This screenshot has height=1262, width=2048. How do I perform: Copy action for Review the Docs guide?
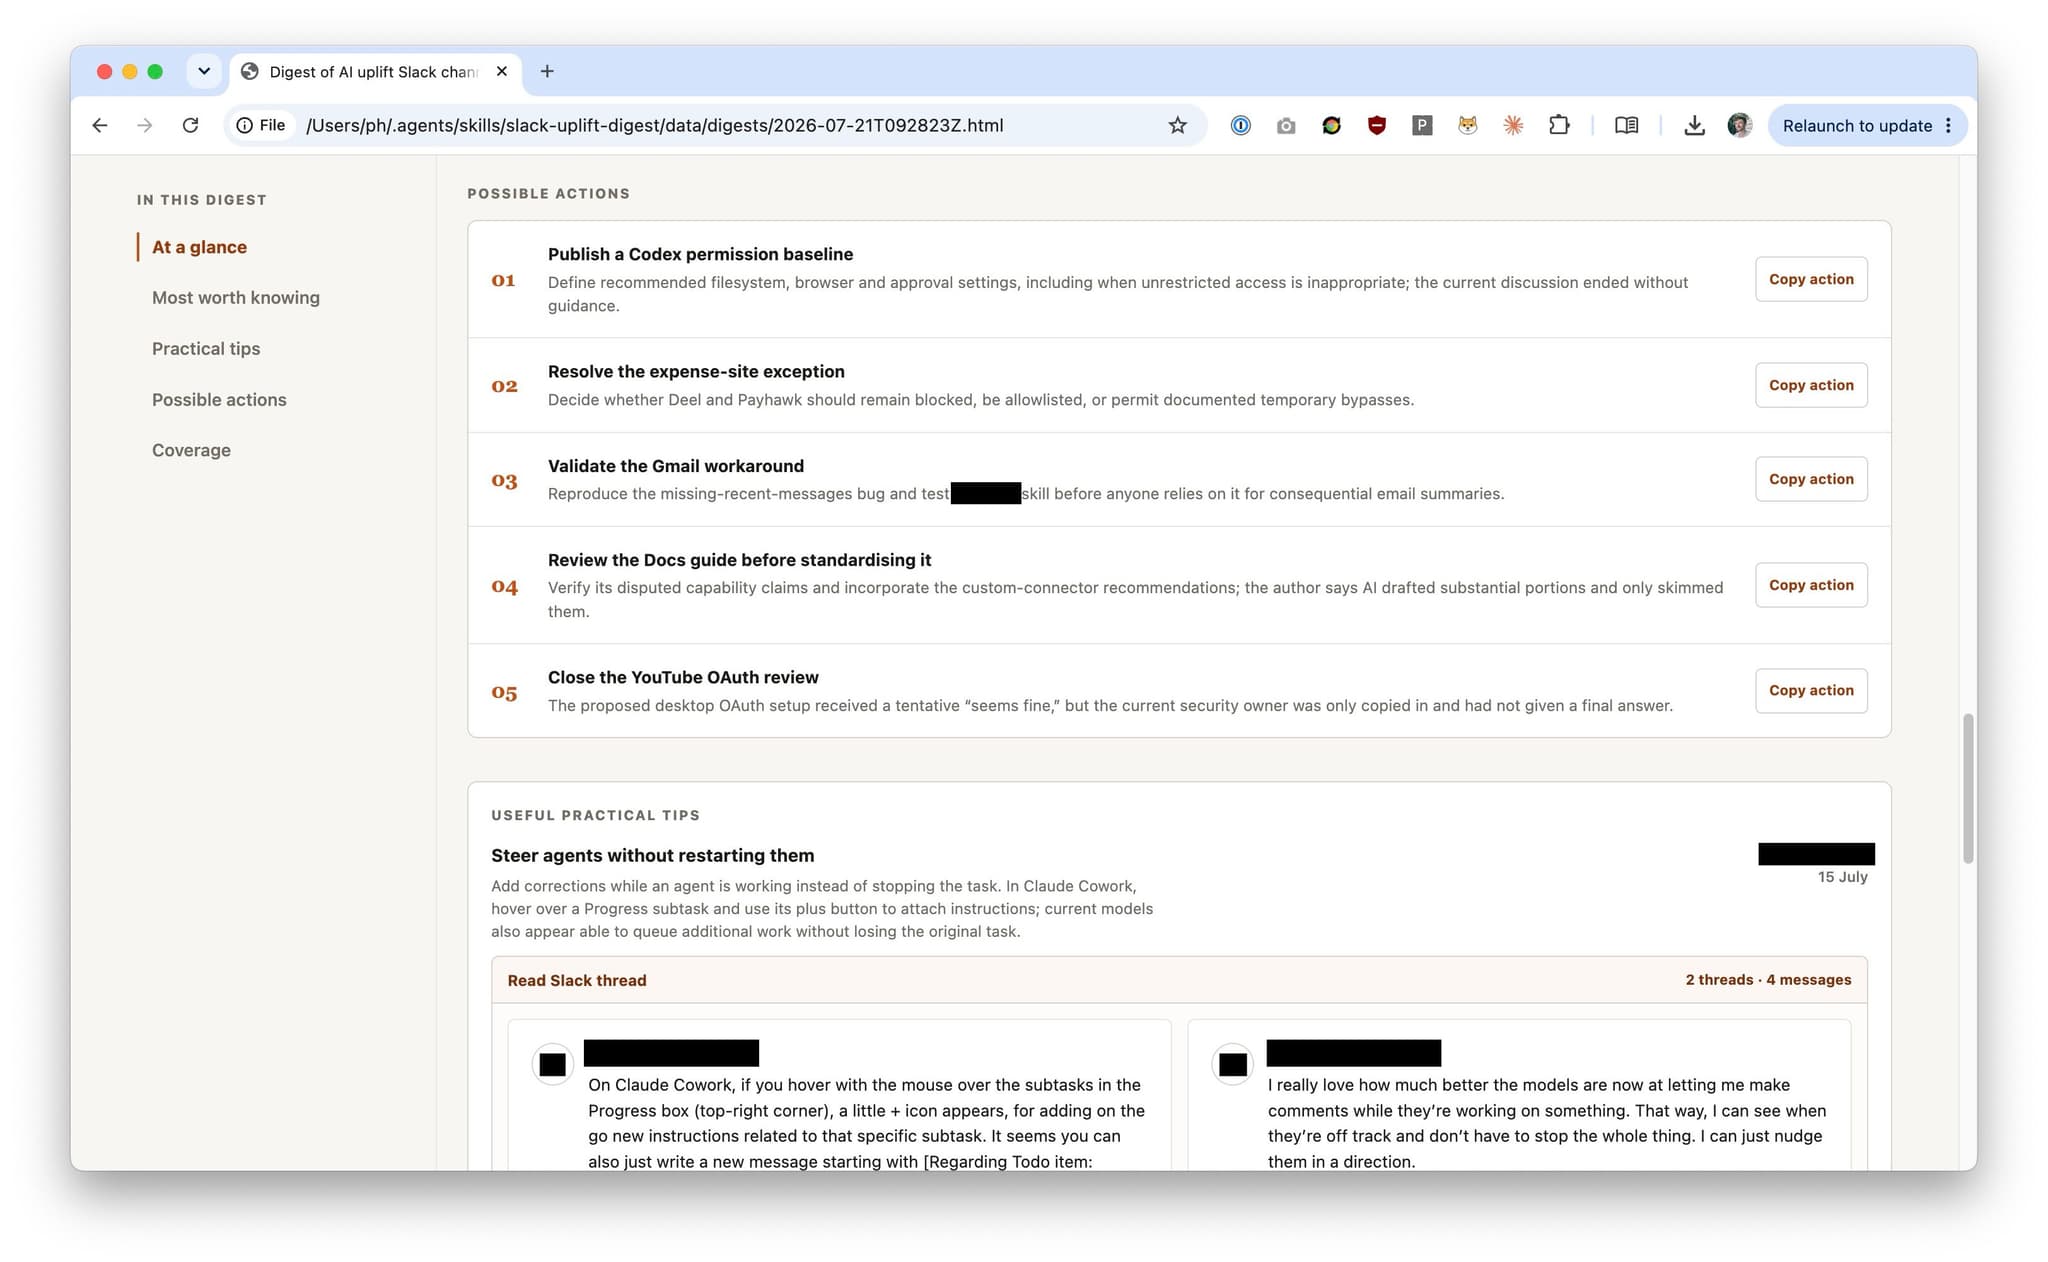1811,585
